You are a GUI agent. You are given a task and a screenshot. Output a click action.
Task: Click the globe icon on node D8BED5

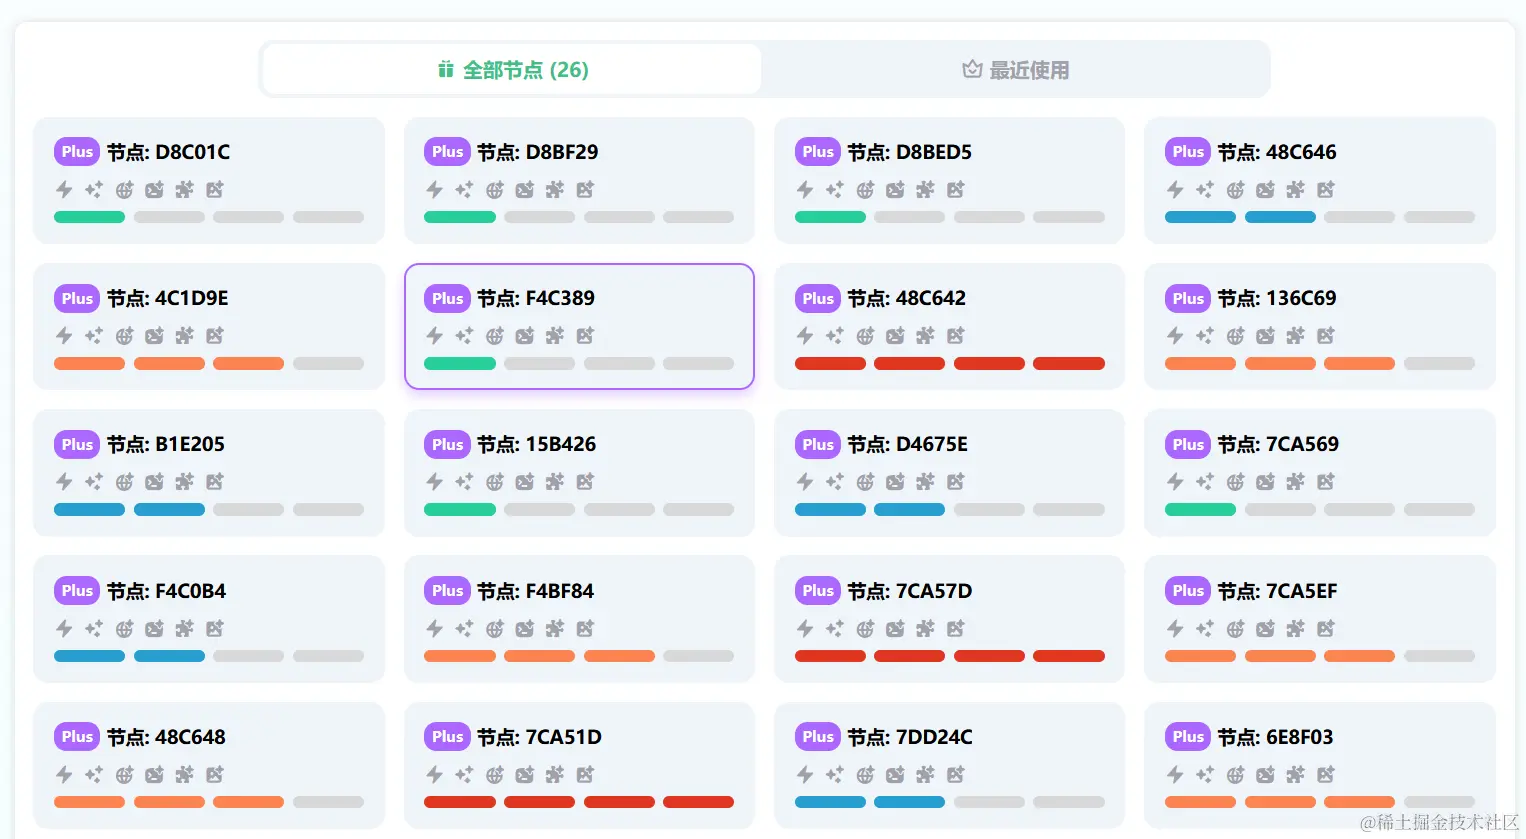[865, 189]
